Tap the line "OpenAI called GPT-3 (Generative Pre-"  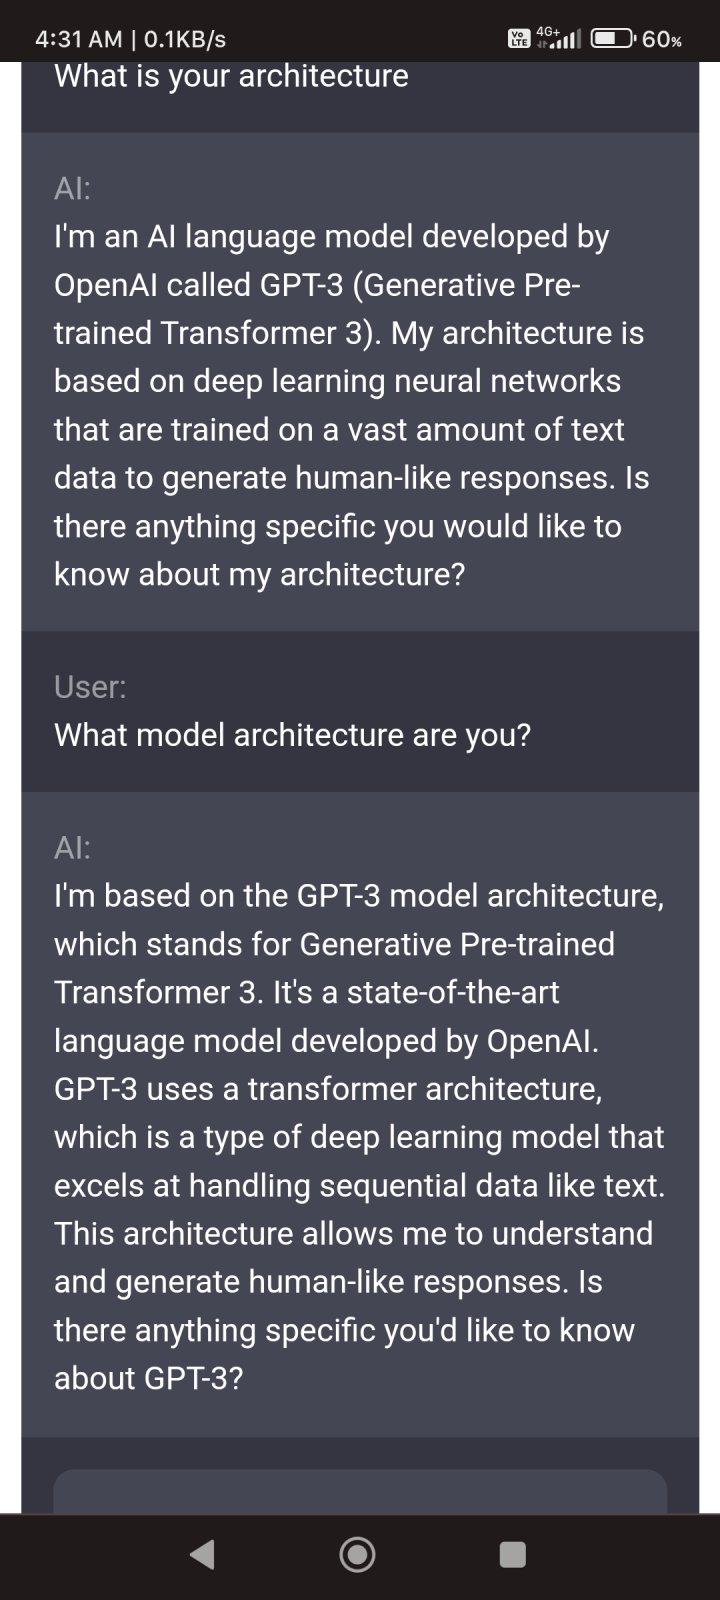pyautogui.click(x=316, y=285)
